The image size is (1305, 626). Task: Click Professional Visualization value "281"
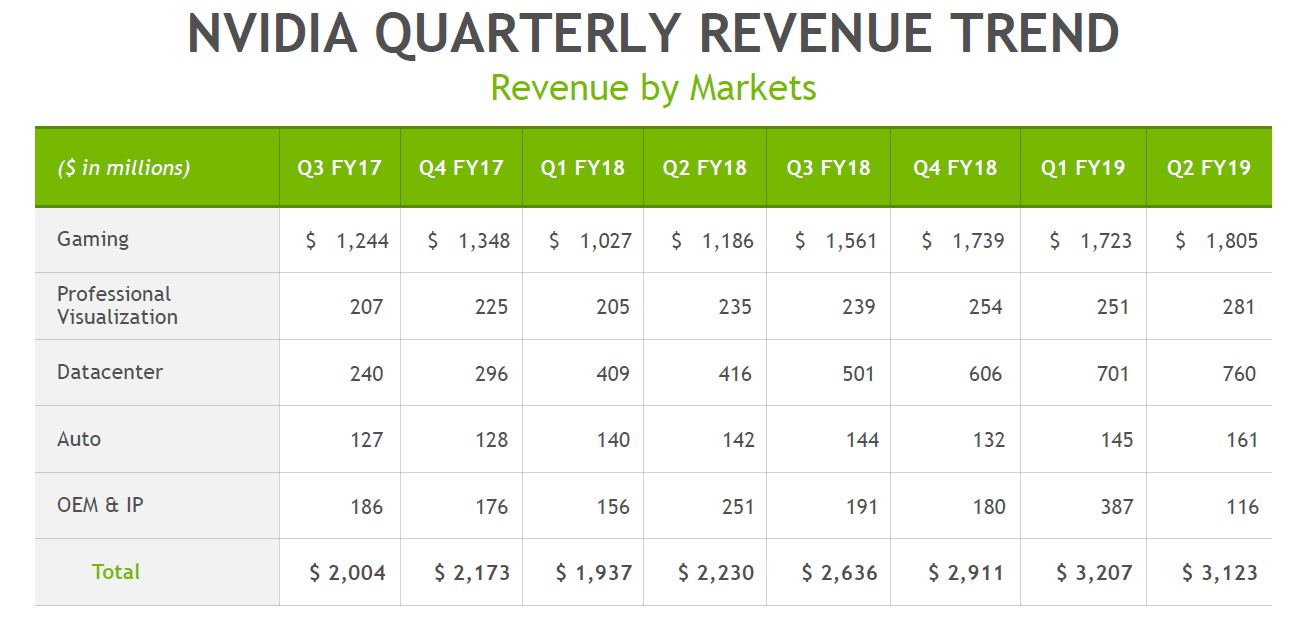point(1239,307)
